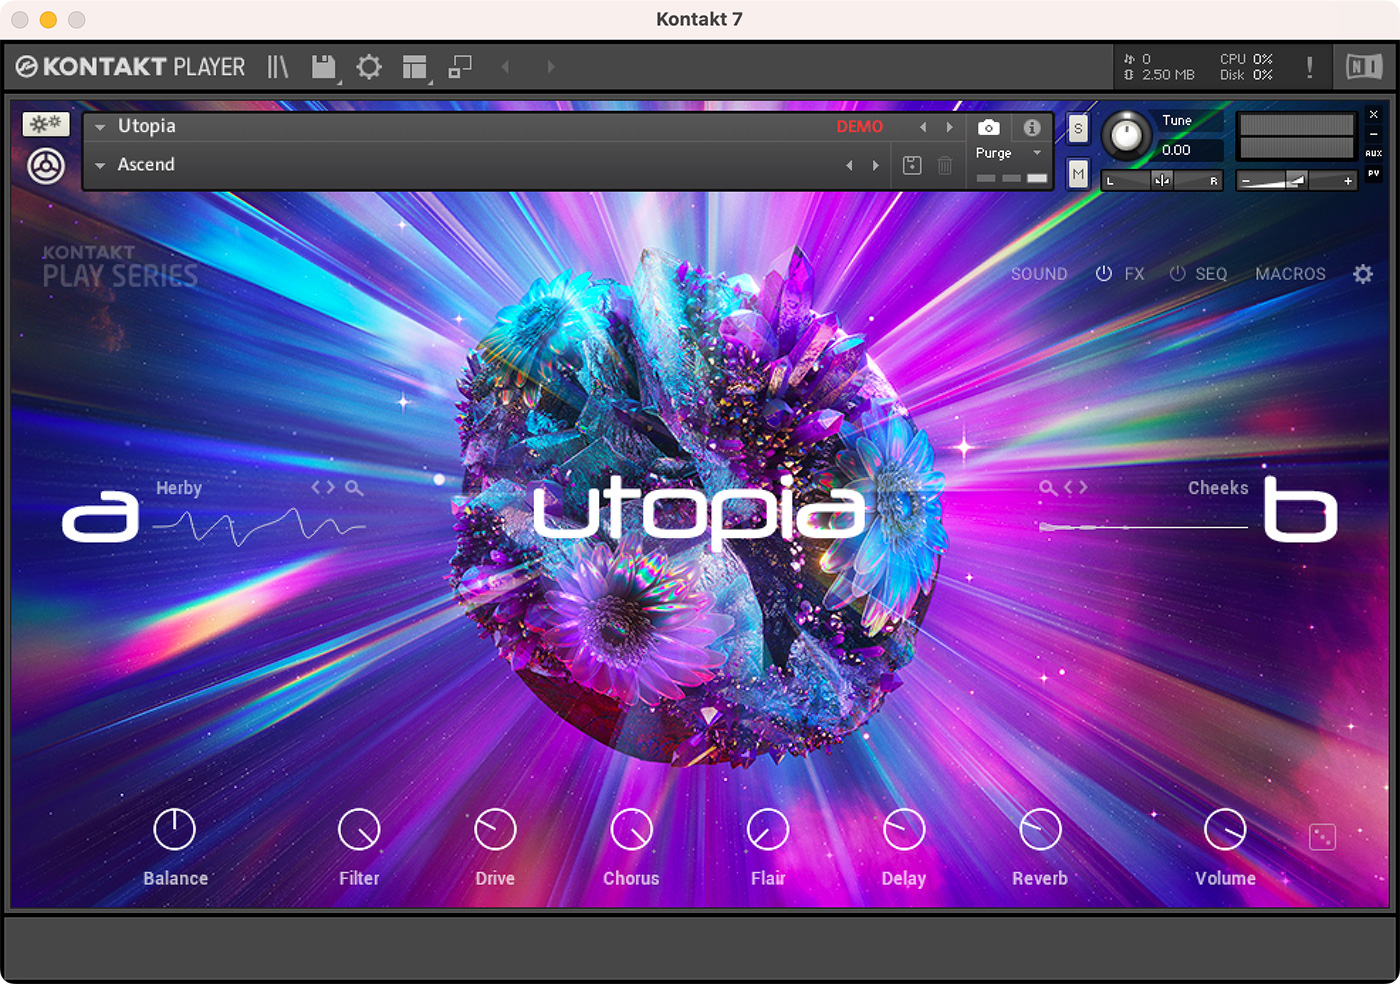Toggle the FX power switch
The height and width of the screenshot is (984, 1400).
(1104, 273)
